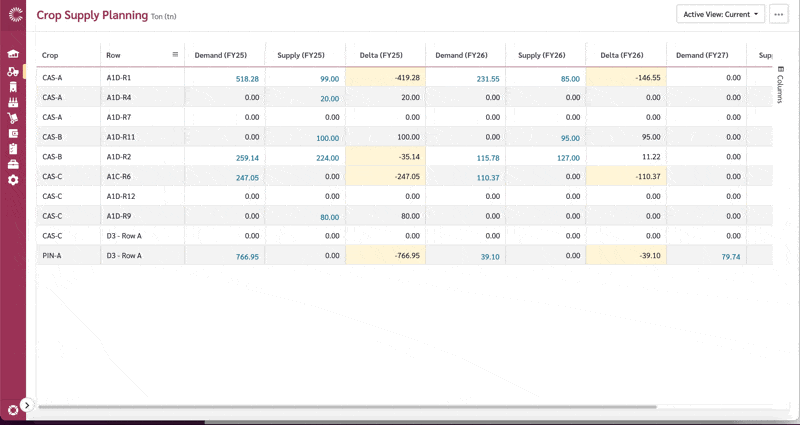Viewport: 800px width, 425px height.
Task: Open the wallet icon in sidebar
Action: click(x=13, y=133)
